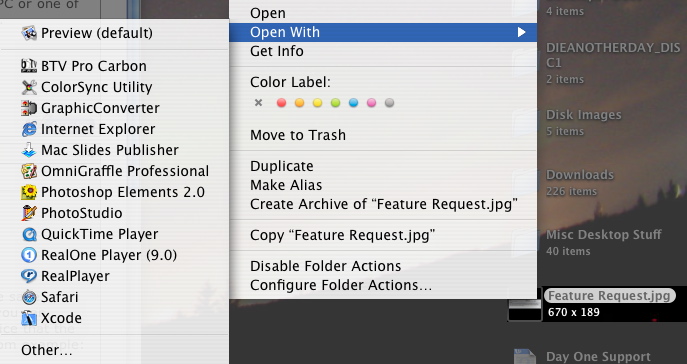
Task: Click the RealPlayer icon
Action: click(29, 276)
